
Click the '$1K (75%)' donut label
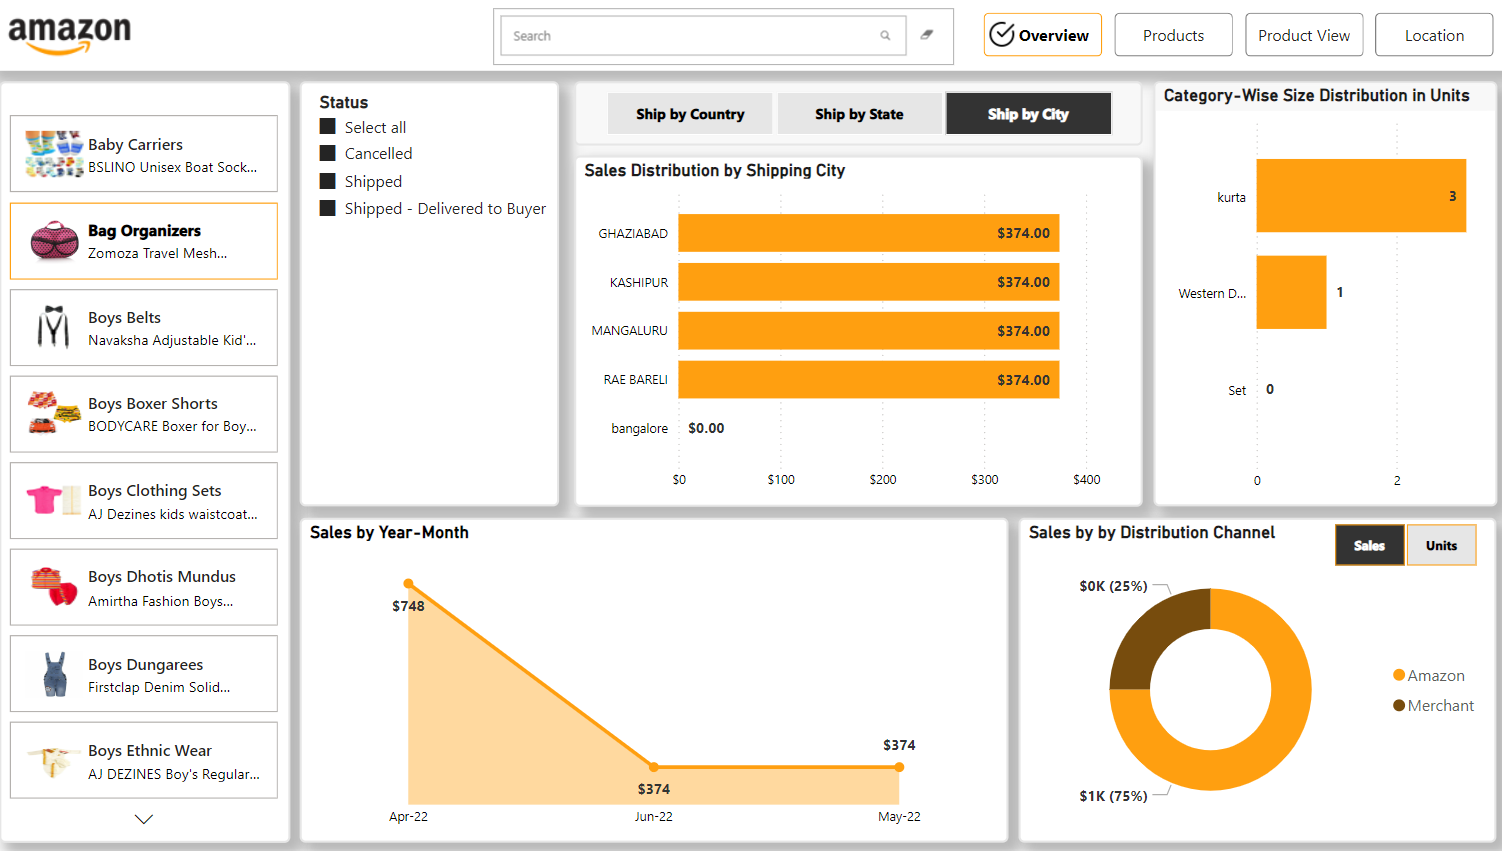tap(1113, 796)
